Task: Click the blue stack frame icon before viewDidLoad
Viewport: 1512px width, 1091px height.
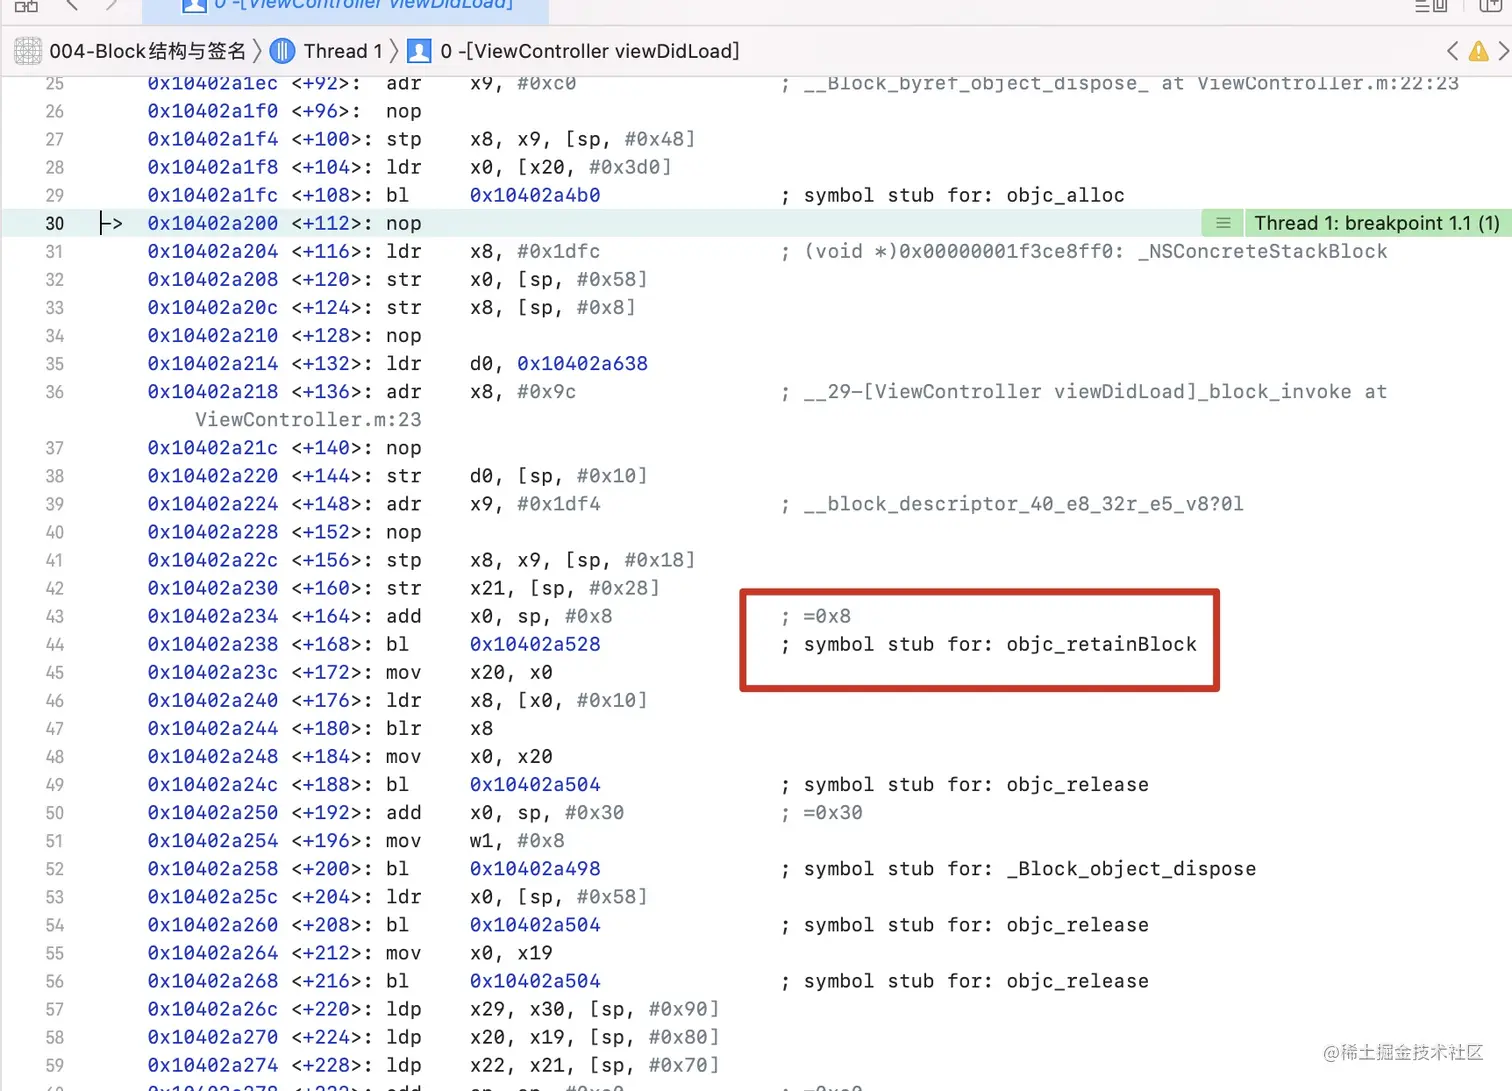Action: 419,51
